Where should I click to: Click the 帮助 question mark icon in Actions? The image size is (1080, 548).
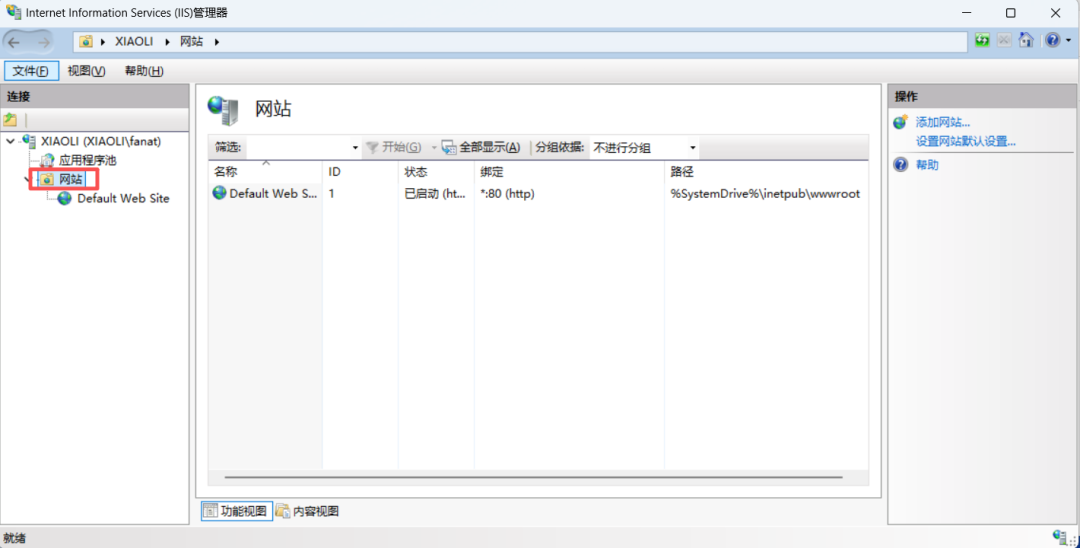pos(900,165)
